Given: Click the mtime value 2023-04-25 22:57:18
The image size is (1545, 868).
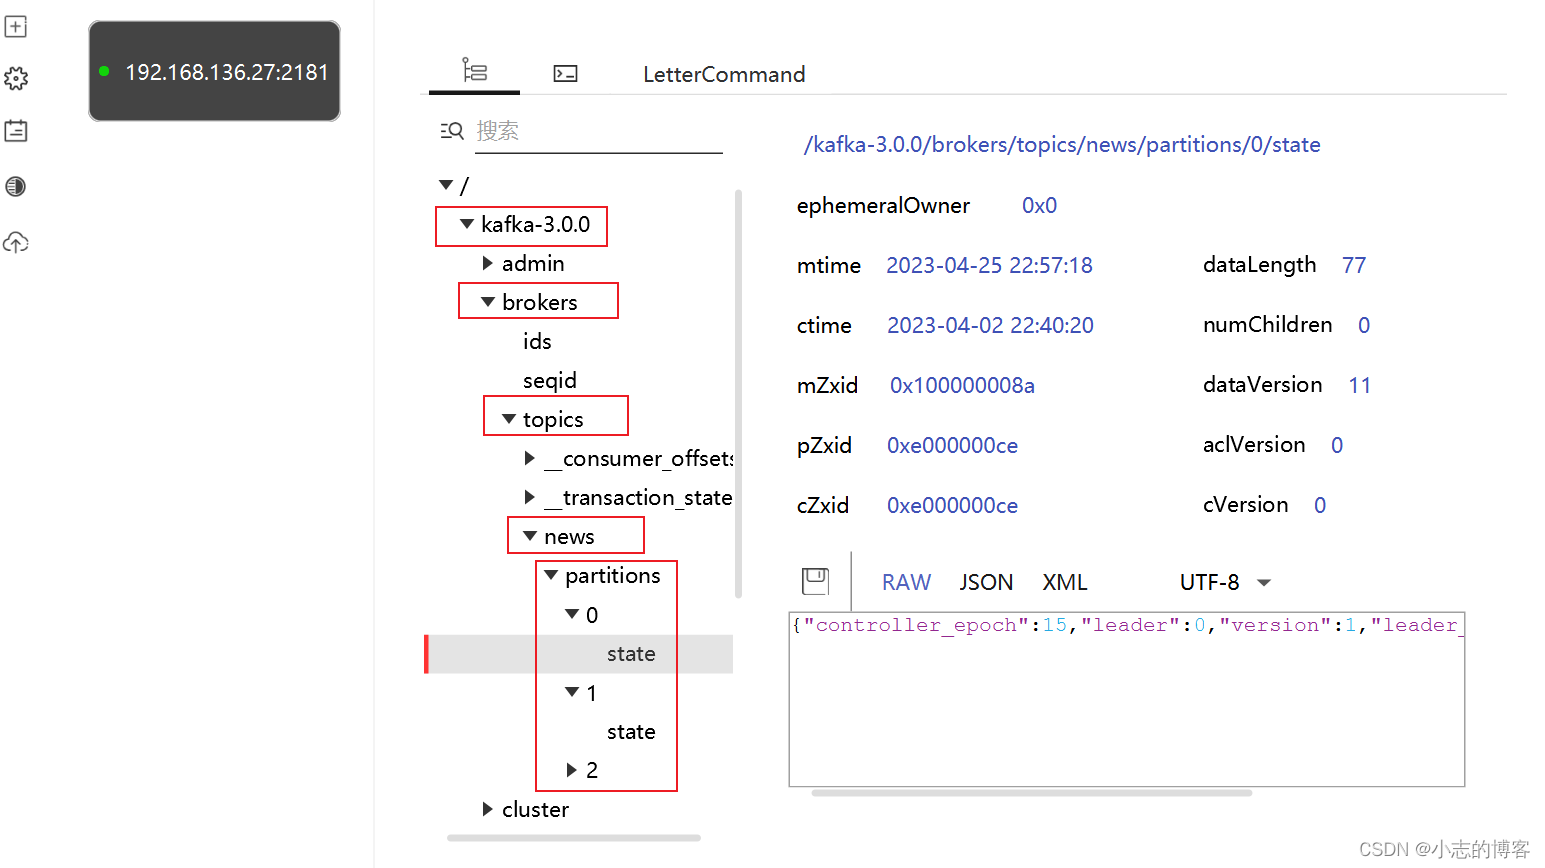Looking at the screenshot, I should (989, 266).
